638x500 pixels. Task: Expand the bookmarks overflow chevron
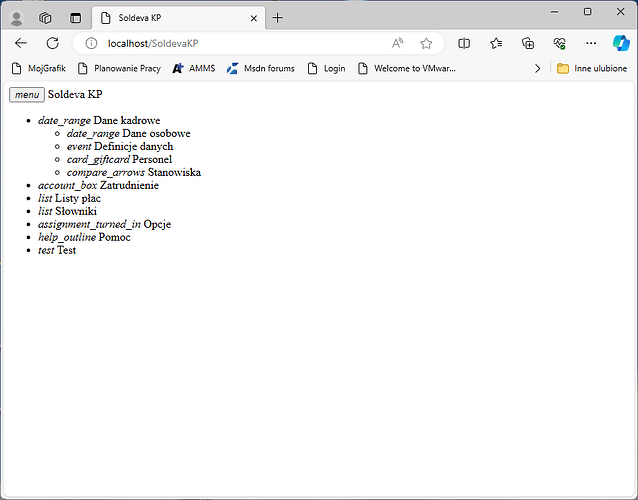point(538,68)
